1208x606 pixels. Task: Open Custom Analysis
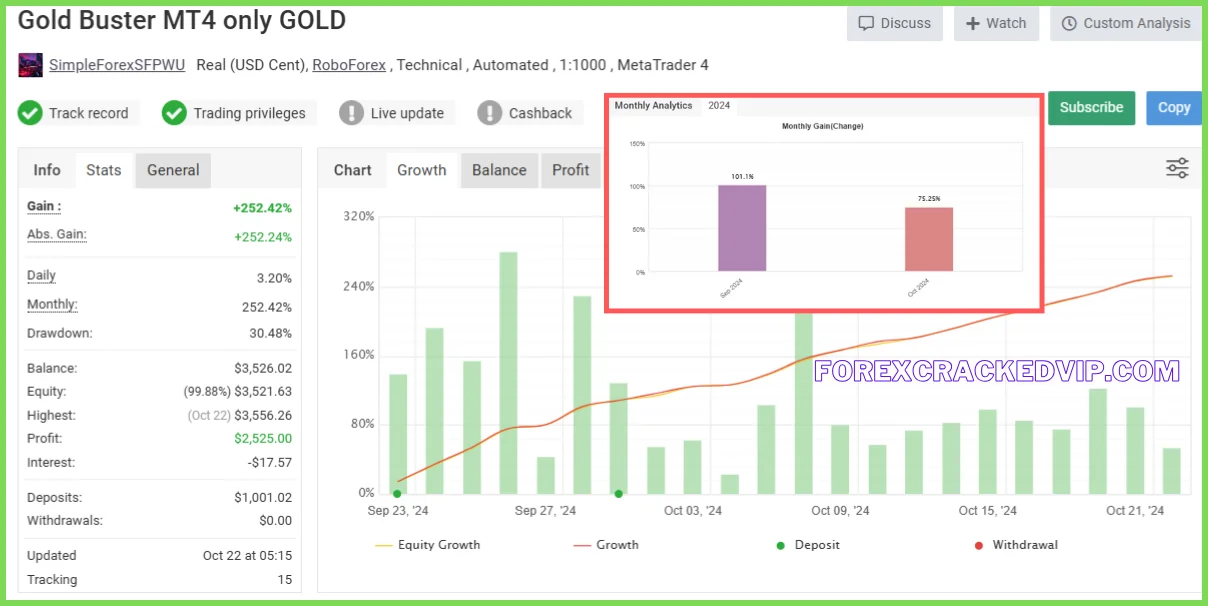click(1125, 23)
